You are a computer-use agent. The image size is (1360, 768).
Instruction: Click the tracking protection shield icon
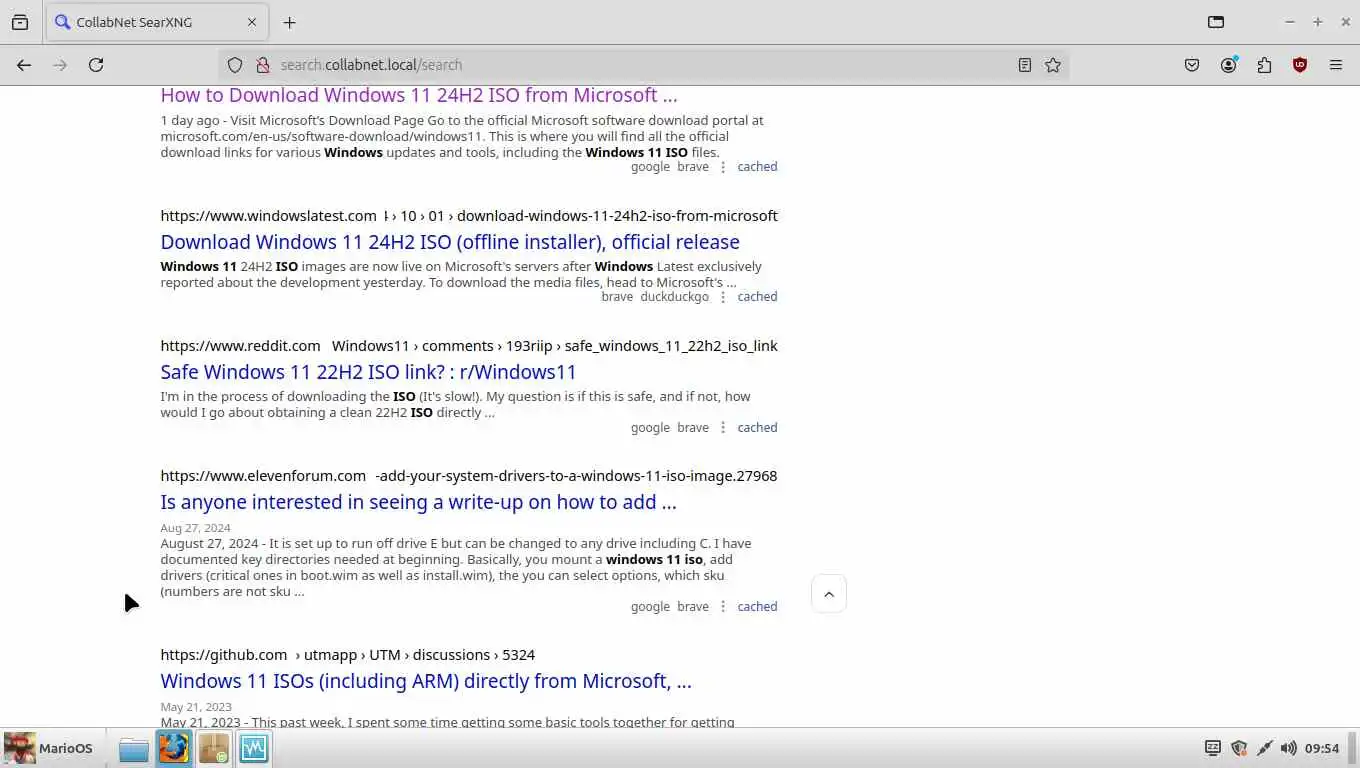tap(235, 65)
